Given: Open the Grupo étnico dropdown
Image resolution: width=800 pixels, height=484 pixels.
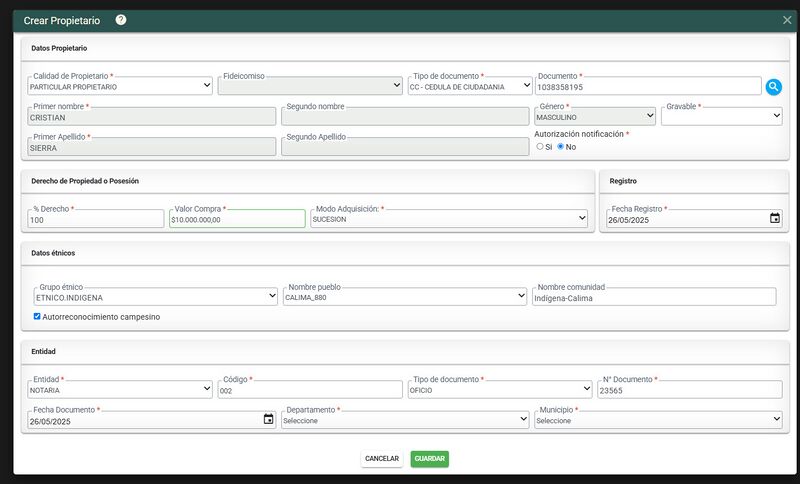Looking at the screenshot, I should point(154,297).
